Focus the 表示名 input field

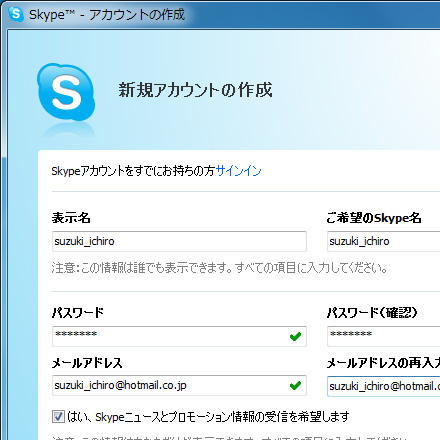(x=179, y=241)
